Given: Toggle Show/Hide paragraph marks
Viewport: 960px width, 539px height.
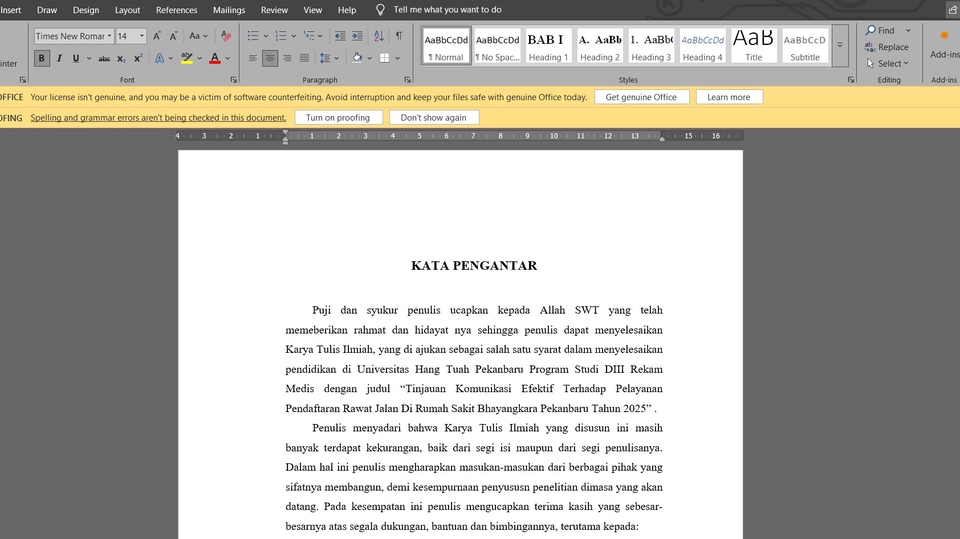Looking at the screenshot, I should pyautogui.click(x=399, y=36).
